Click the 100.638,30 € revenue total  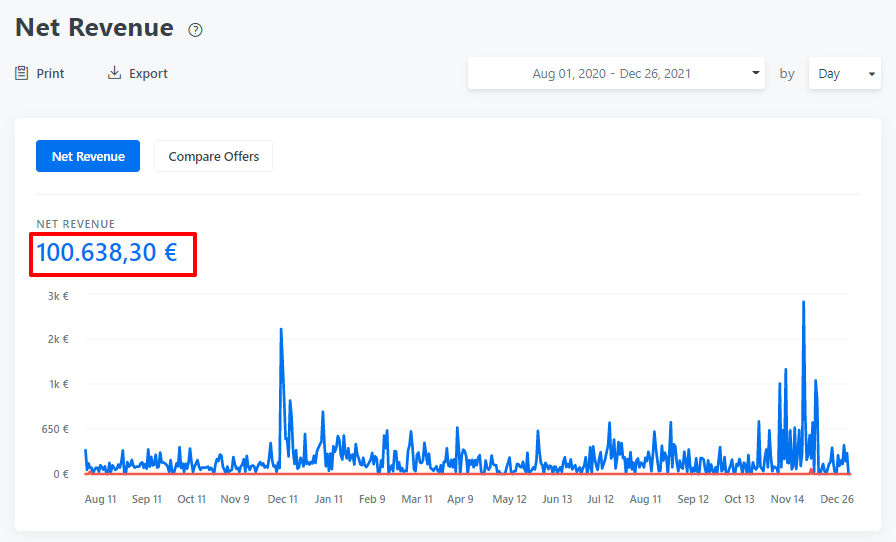click(107, 252)
